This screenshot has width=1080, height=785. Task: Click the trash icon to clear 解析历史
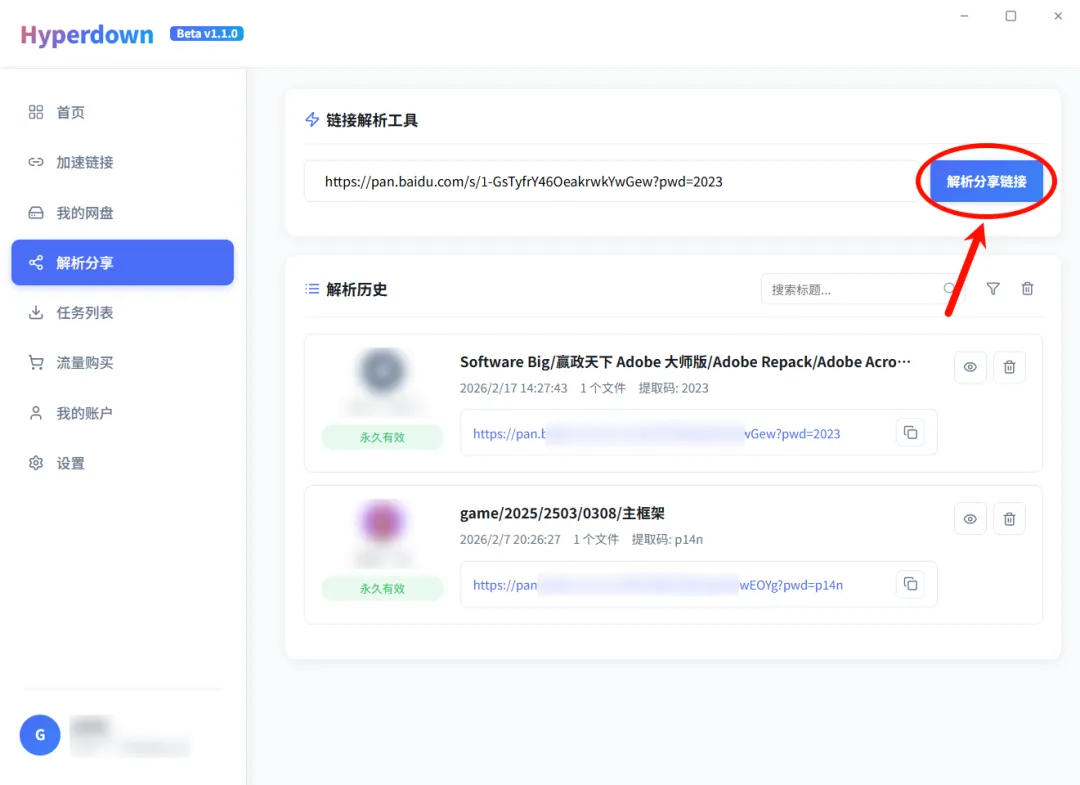1027,289
